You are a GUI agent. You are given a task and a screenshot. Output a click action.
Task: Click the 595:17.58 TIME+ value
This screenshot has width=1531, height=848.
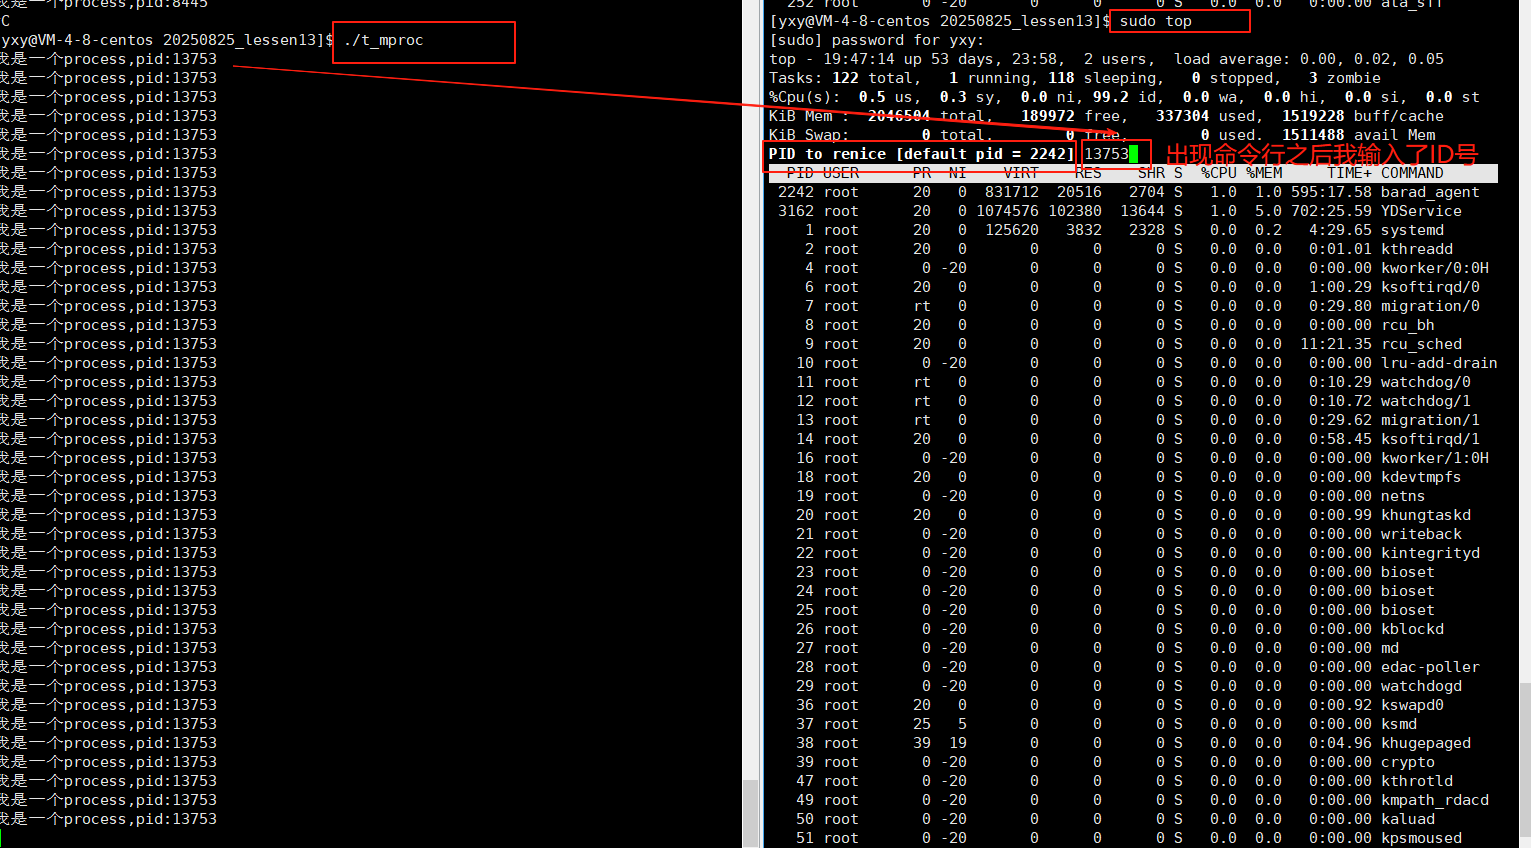[x=1331, y=192]
